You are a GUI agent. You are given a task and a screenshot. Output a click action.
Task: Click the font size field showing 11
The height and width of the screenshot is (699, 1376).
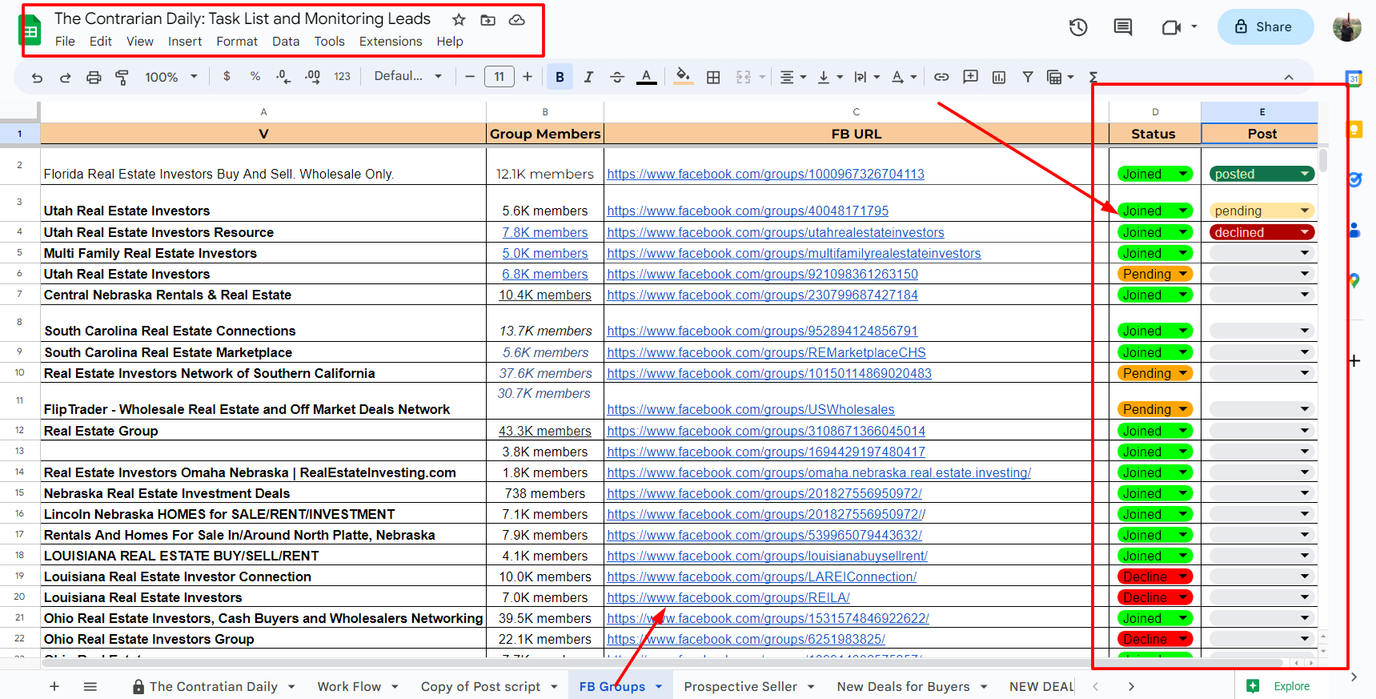pyautogui.click(x=499, y=77)
